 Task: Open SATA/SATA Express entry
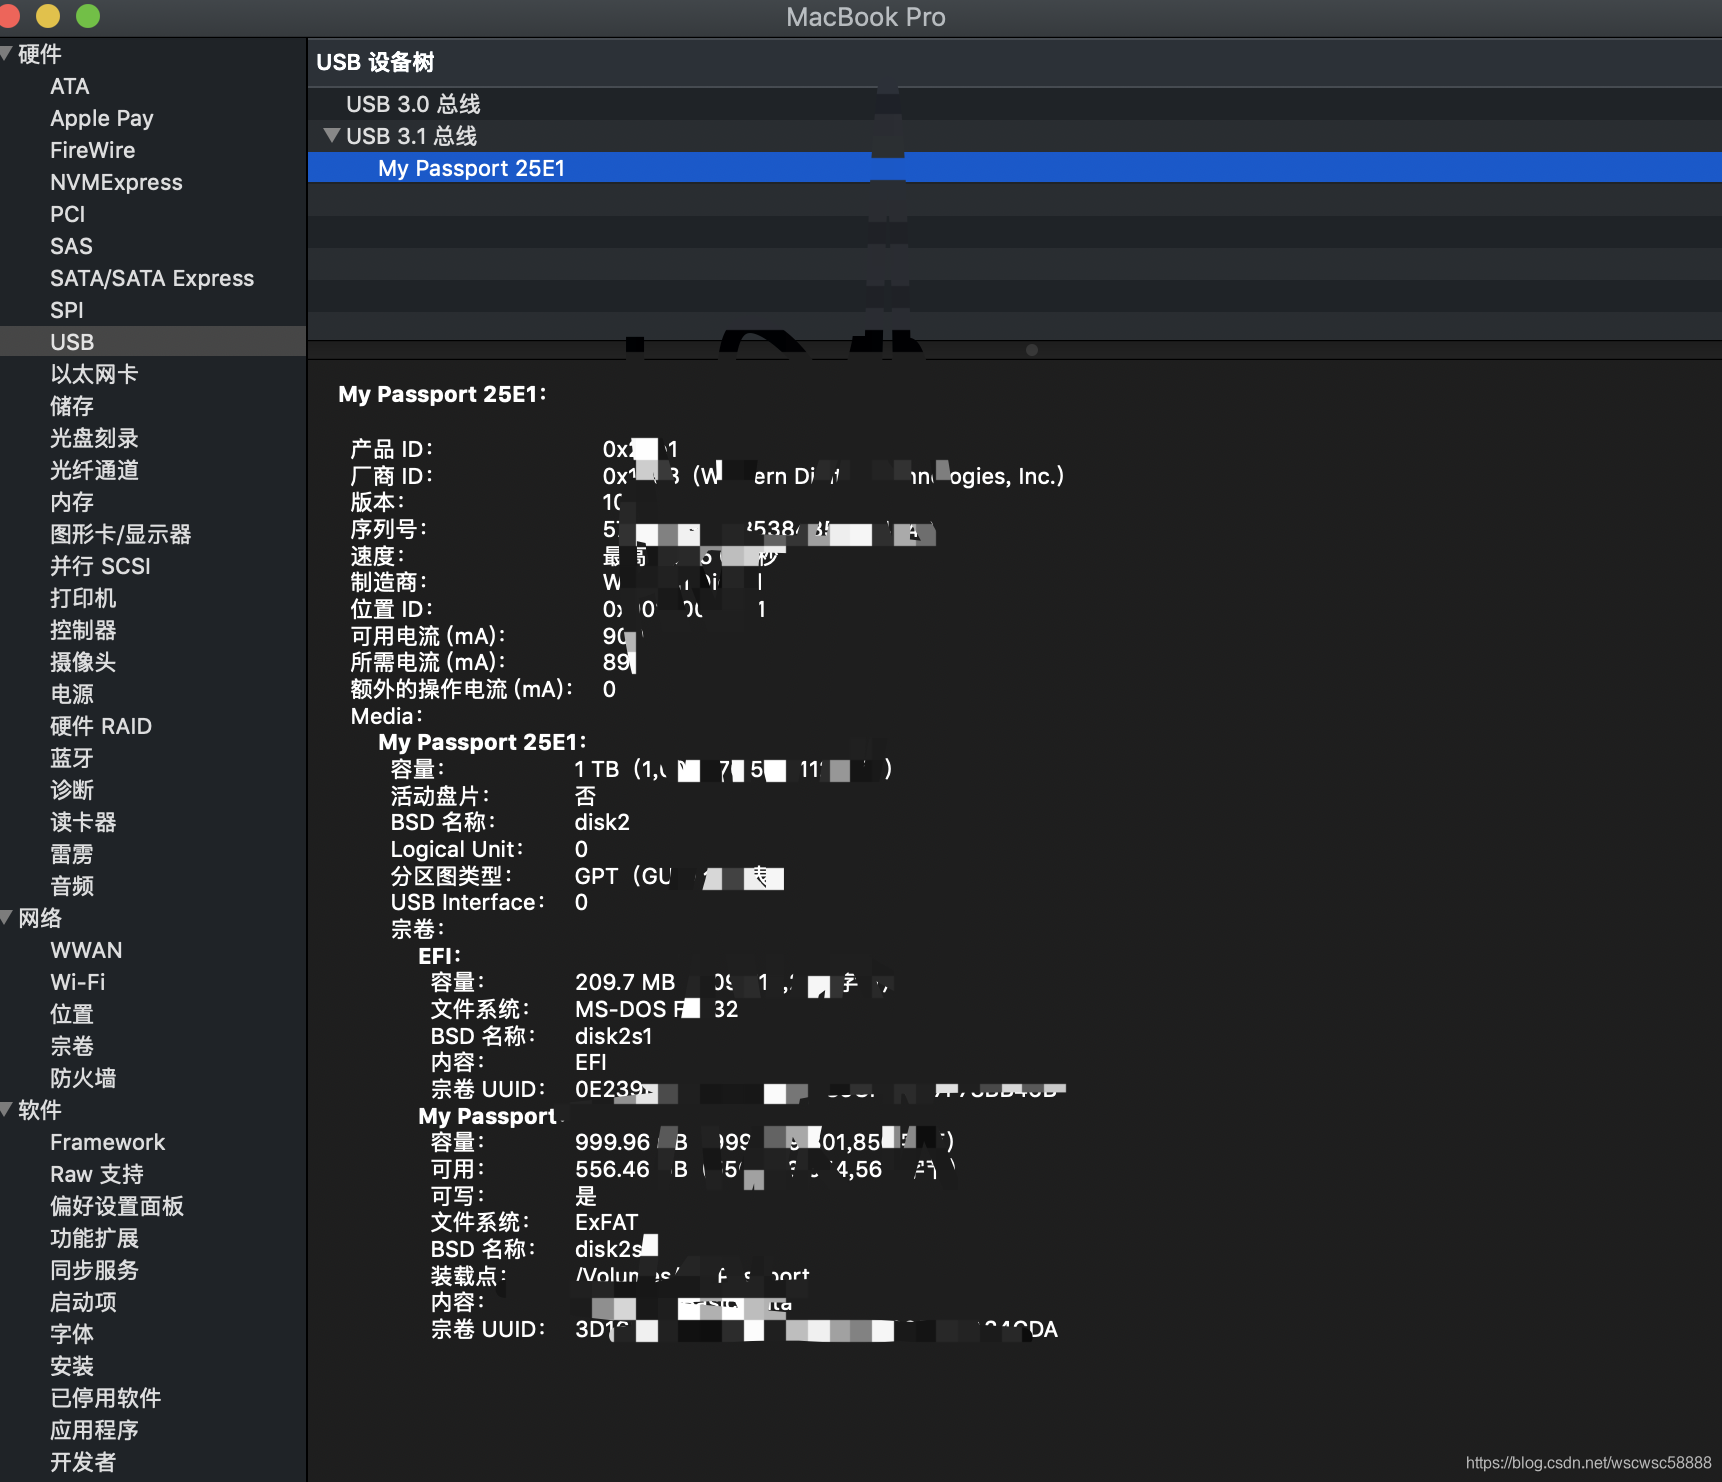coord(152,278)
